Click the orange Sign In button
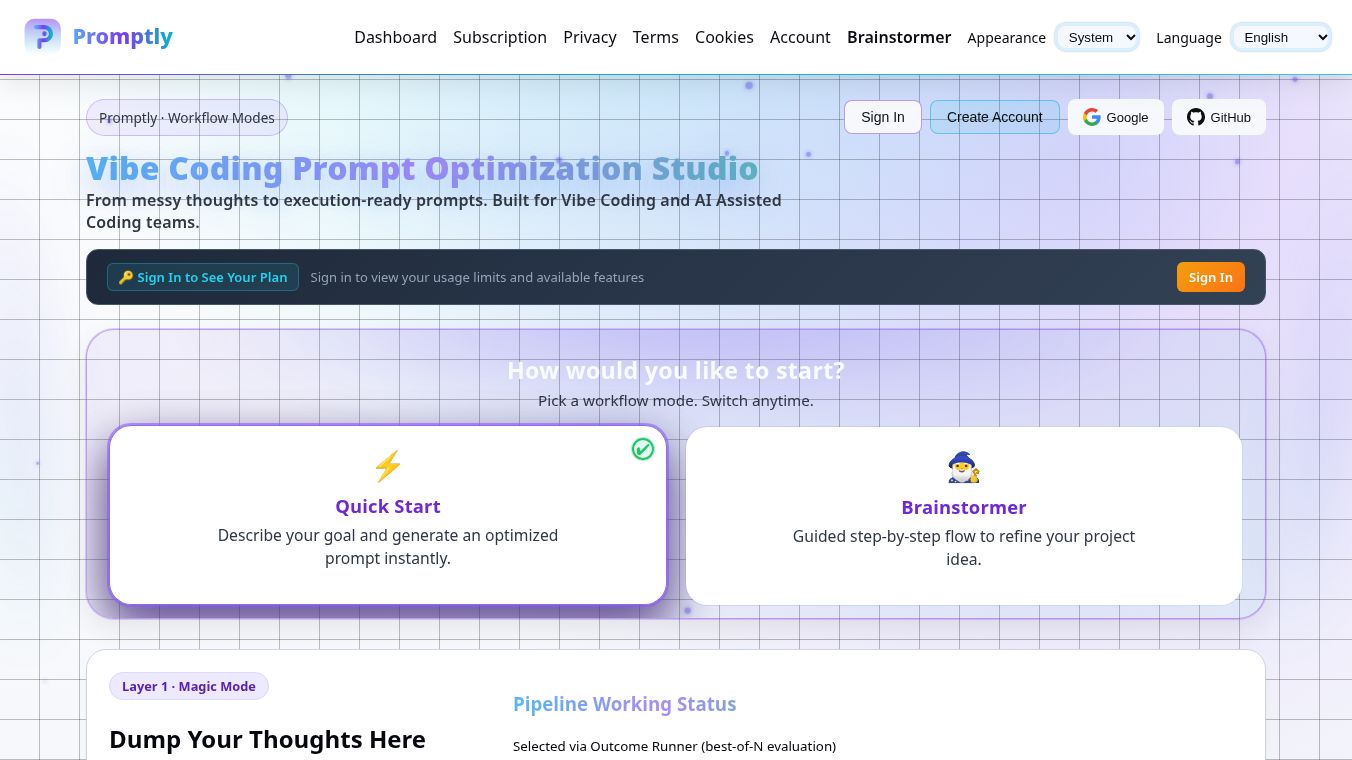Viewport: 1352px width, 760px height. pyautogui.click(x=1211, y=277)
